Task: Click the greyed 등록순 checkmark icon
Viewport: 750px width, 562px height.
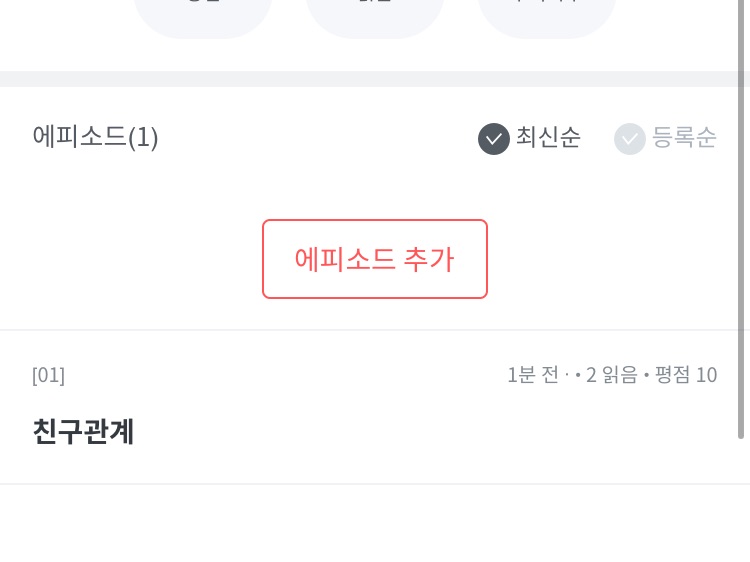Action: pyautogui.click(x=630, y=138)
